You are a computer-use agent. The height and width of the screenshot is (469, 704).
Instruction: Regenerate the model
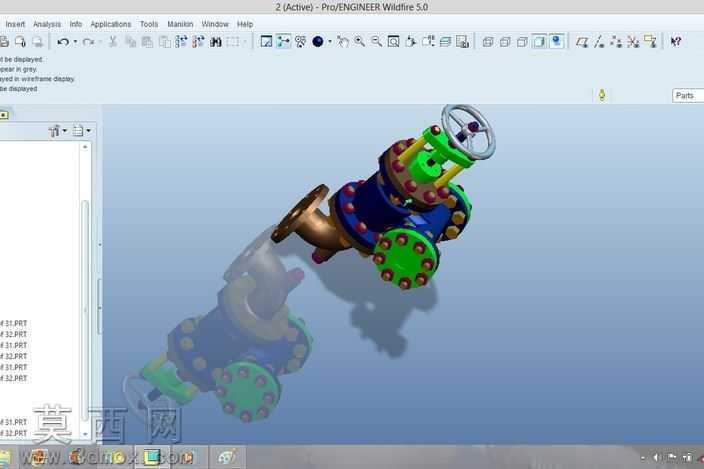coord(181,42)
